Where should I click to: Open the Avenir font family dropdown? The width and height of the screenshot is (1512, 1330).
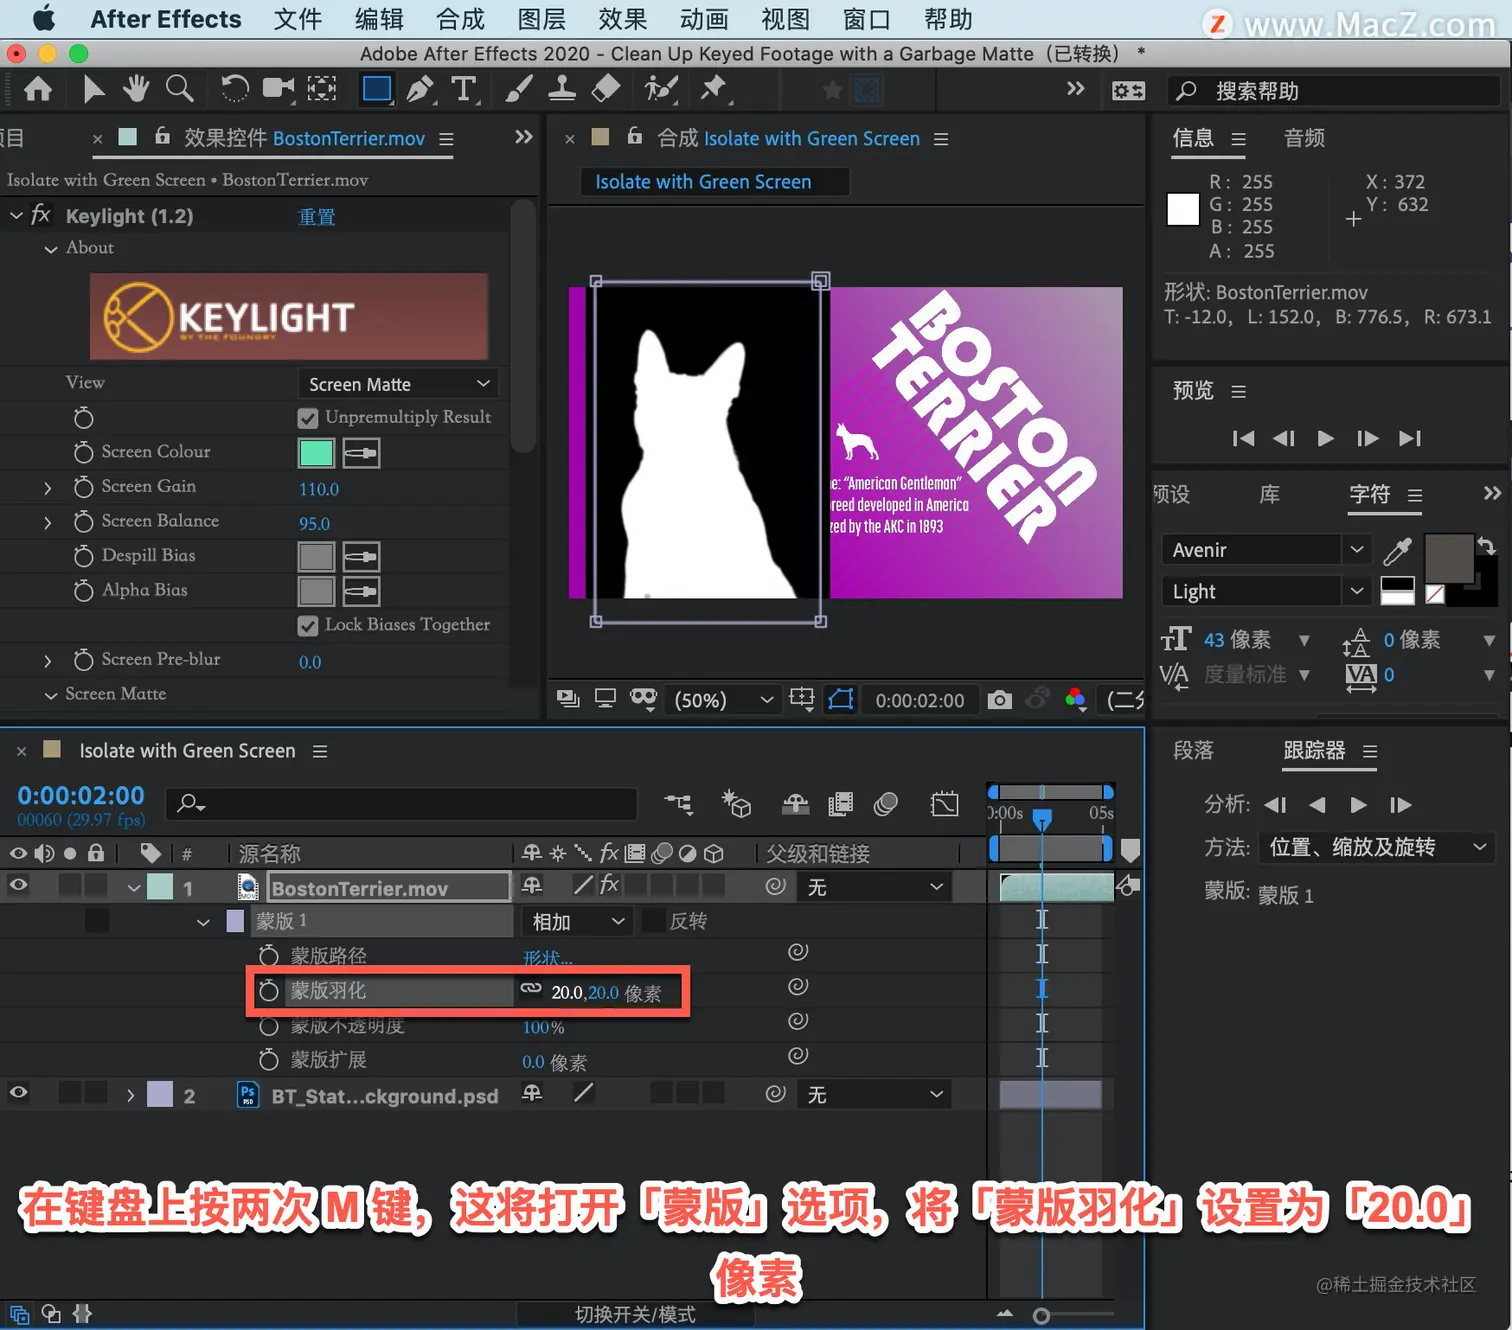(1264, 549)
